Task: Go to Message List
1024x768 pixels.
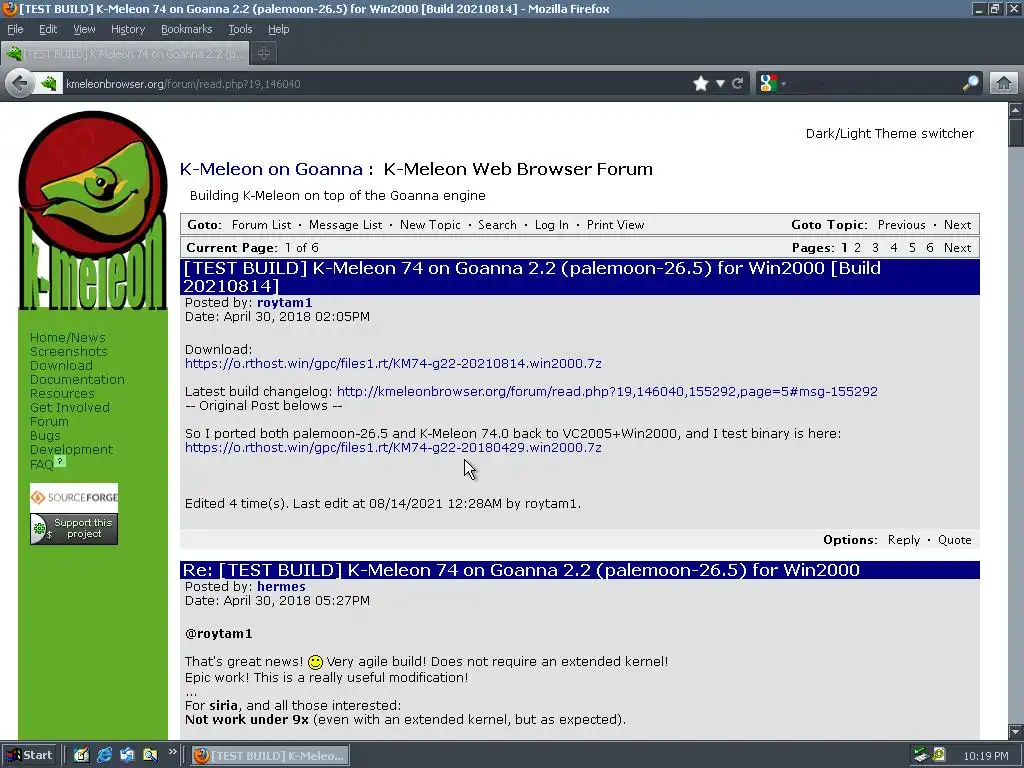Action: click(345, 225)
